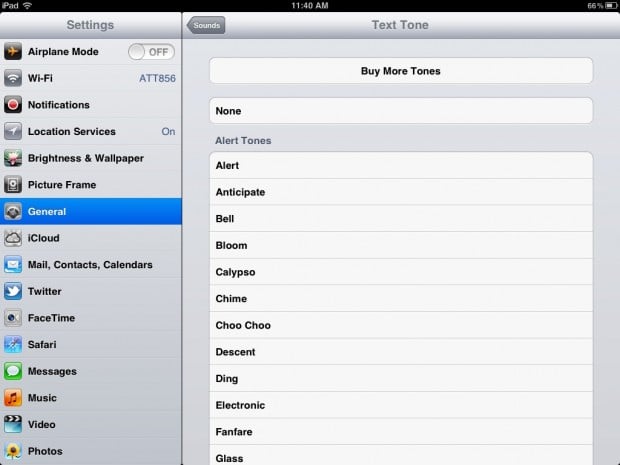Tap the Notifications red dot icon
This screenshot has width=620, height=465.
[x=13, y=105]
